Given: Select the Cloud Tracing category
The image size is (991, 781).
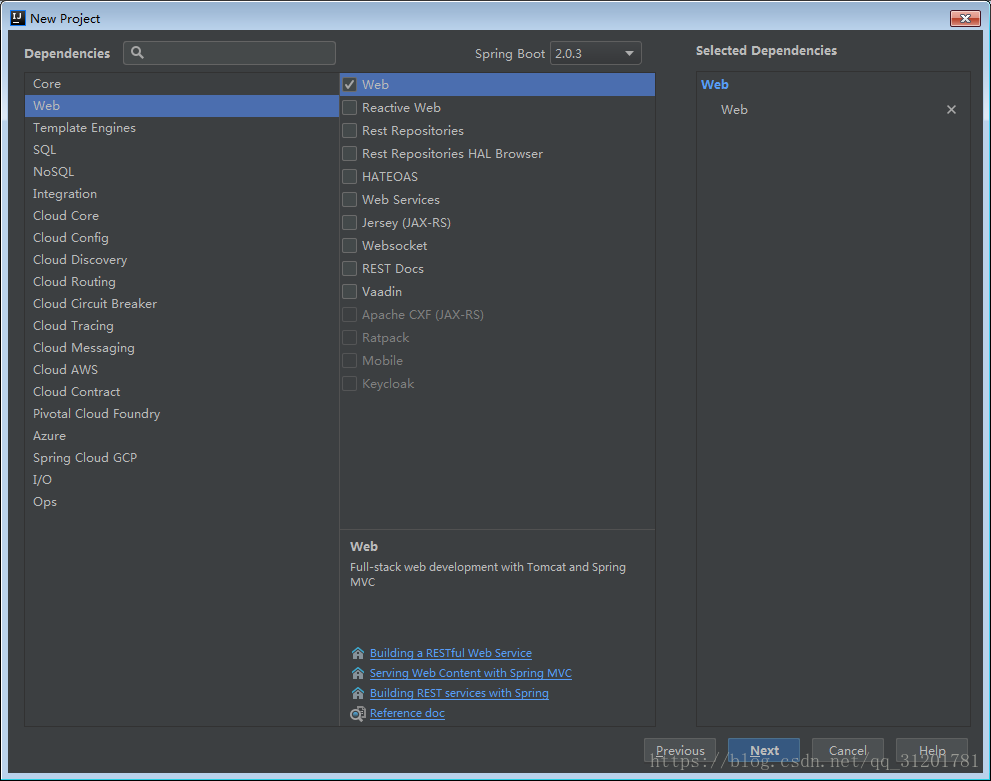Looking at the screenshot, I should 181,325.
